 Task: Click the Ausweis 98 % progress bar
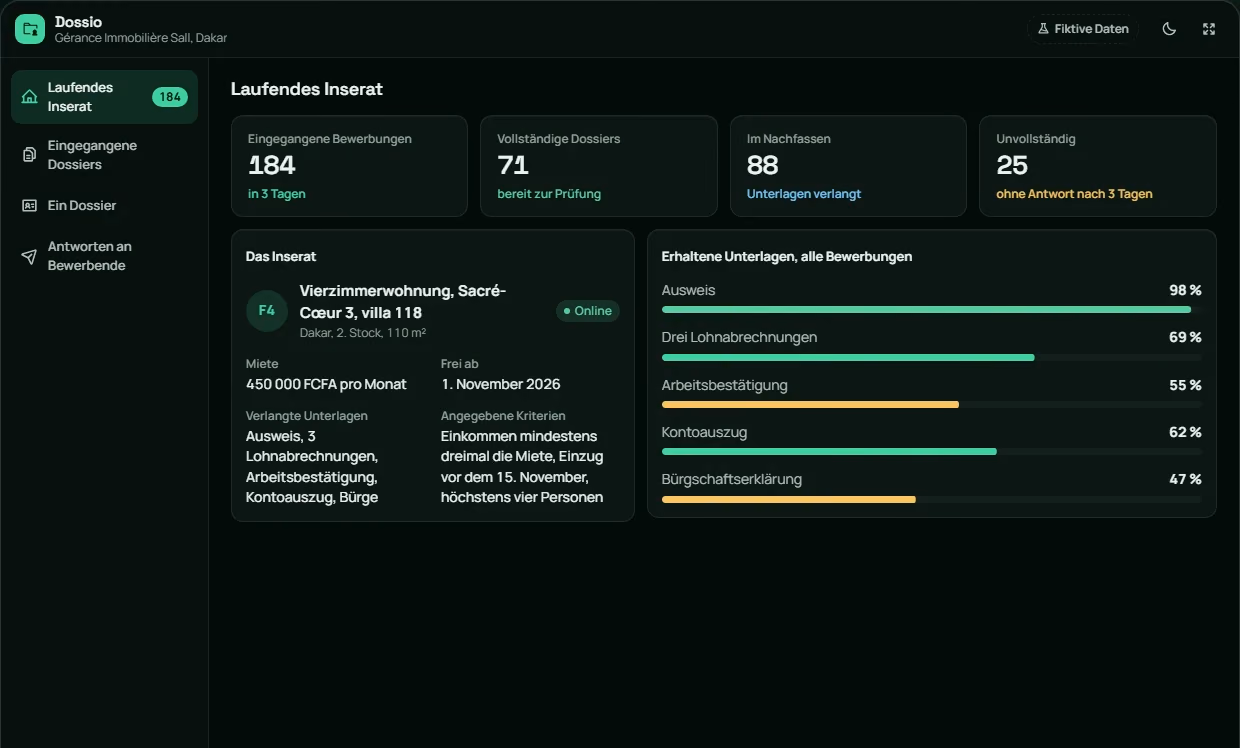point(932,310)
